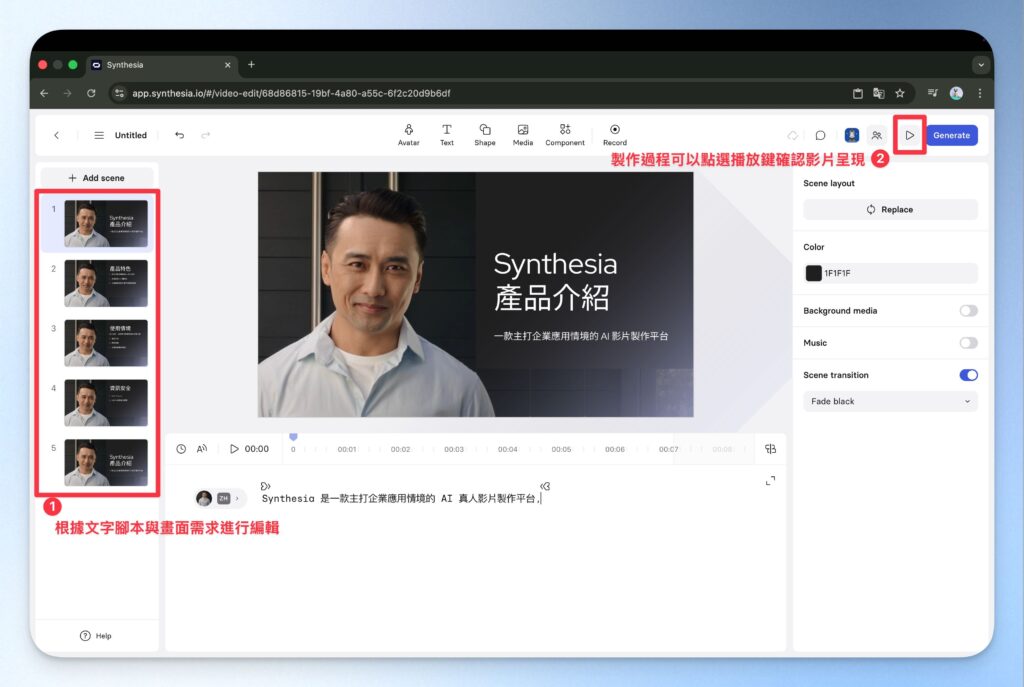Select the Component tool
This screenshot has width=1024, height=687.
[x=565, y=133]
